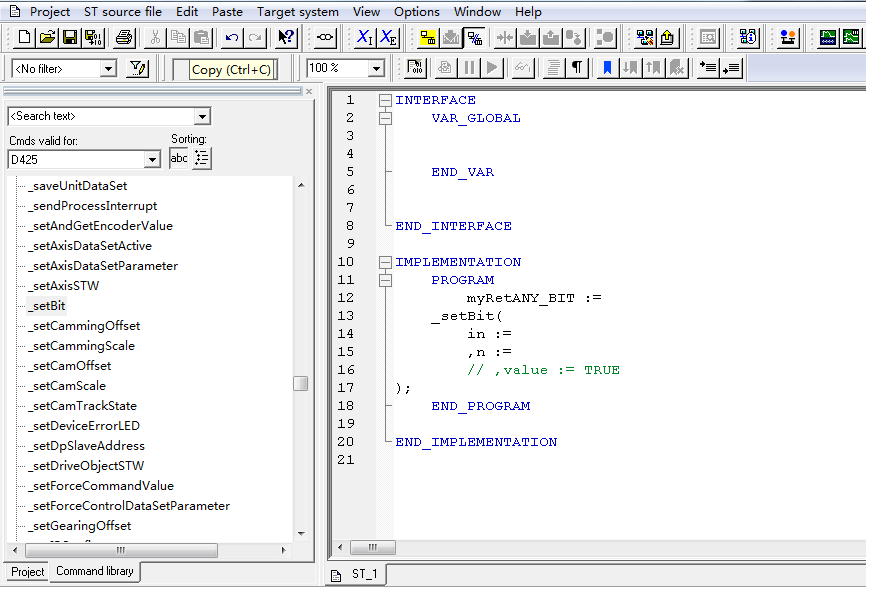This screenshot has height=590, width=870.
Task: Switch to the Project tab
Action: pos(28,572)
